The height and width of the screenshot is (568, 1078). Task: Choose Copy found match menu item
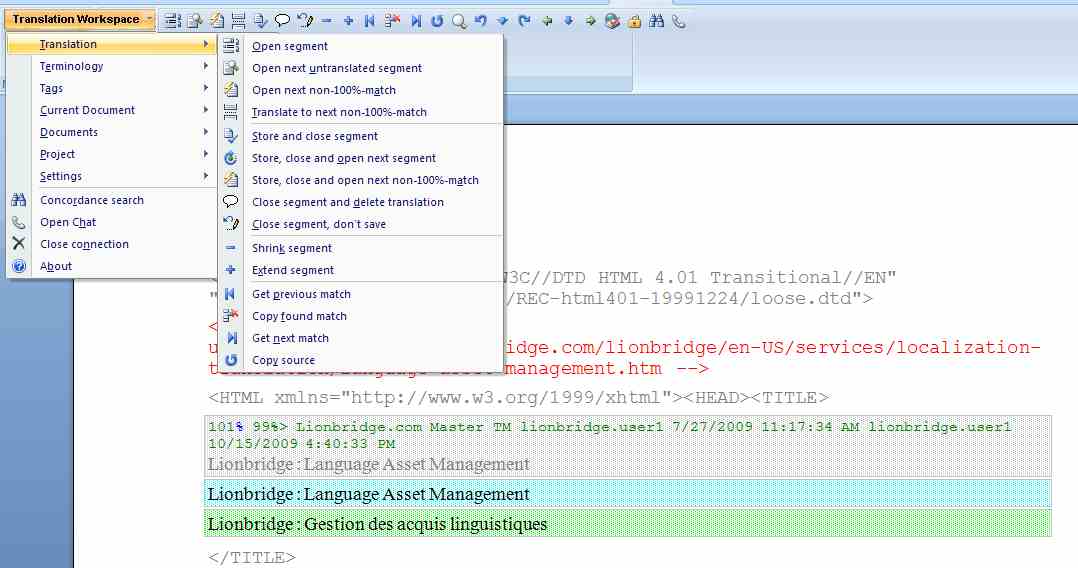(361, 316)
